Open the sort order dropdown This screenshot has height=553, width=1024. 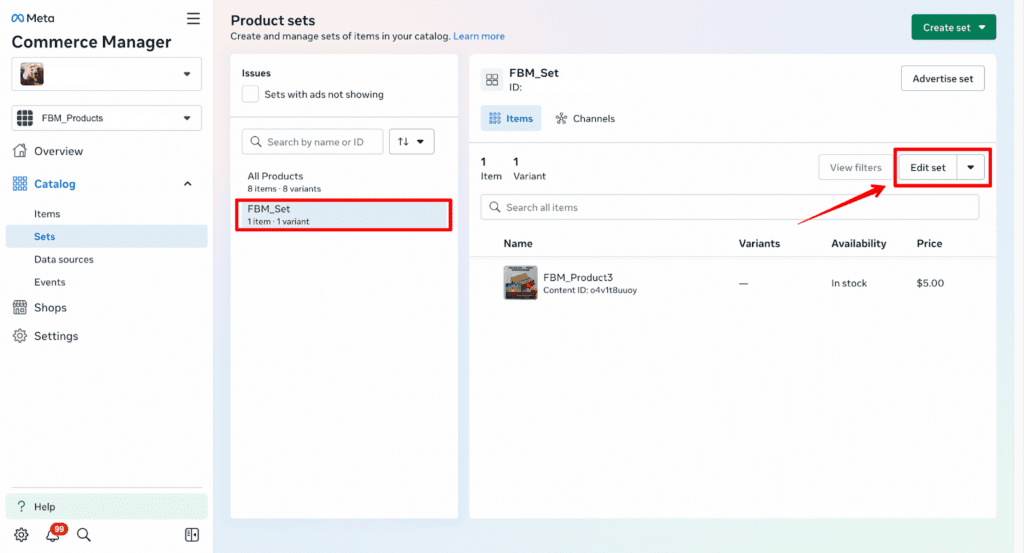tap(411, 142)
